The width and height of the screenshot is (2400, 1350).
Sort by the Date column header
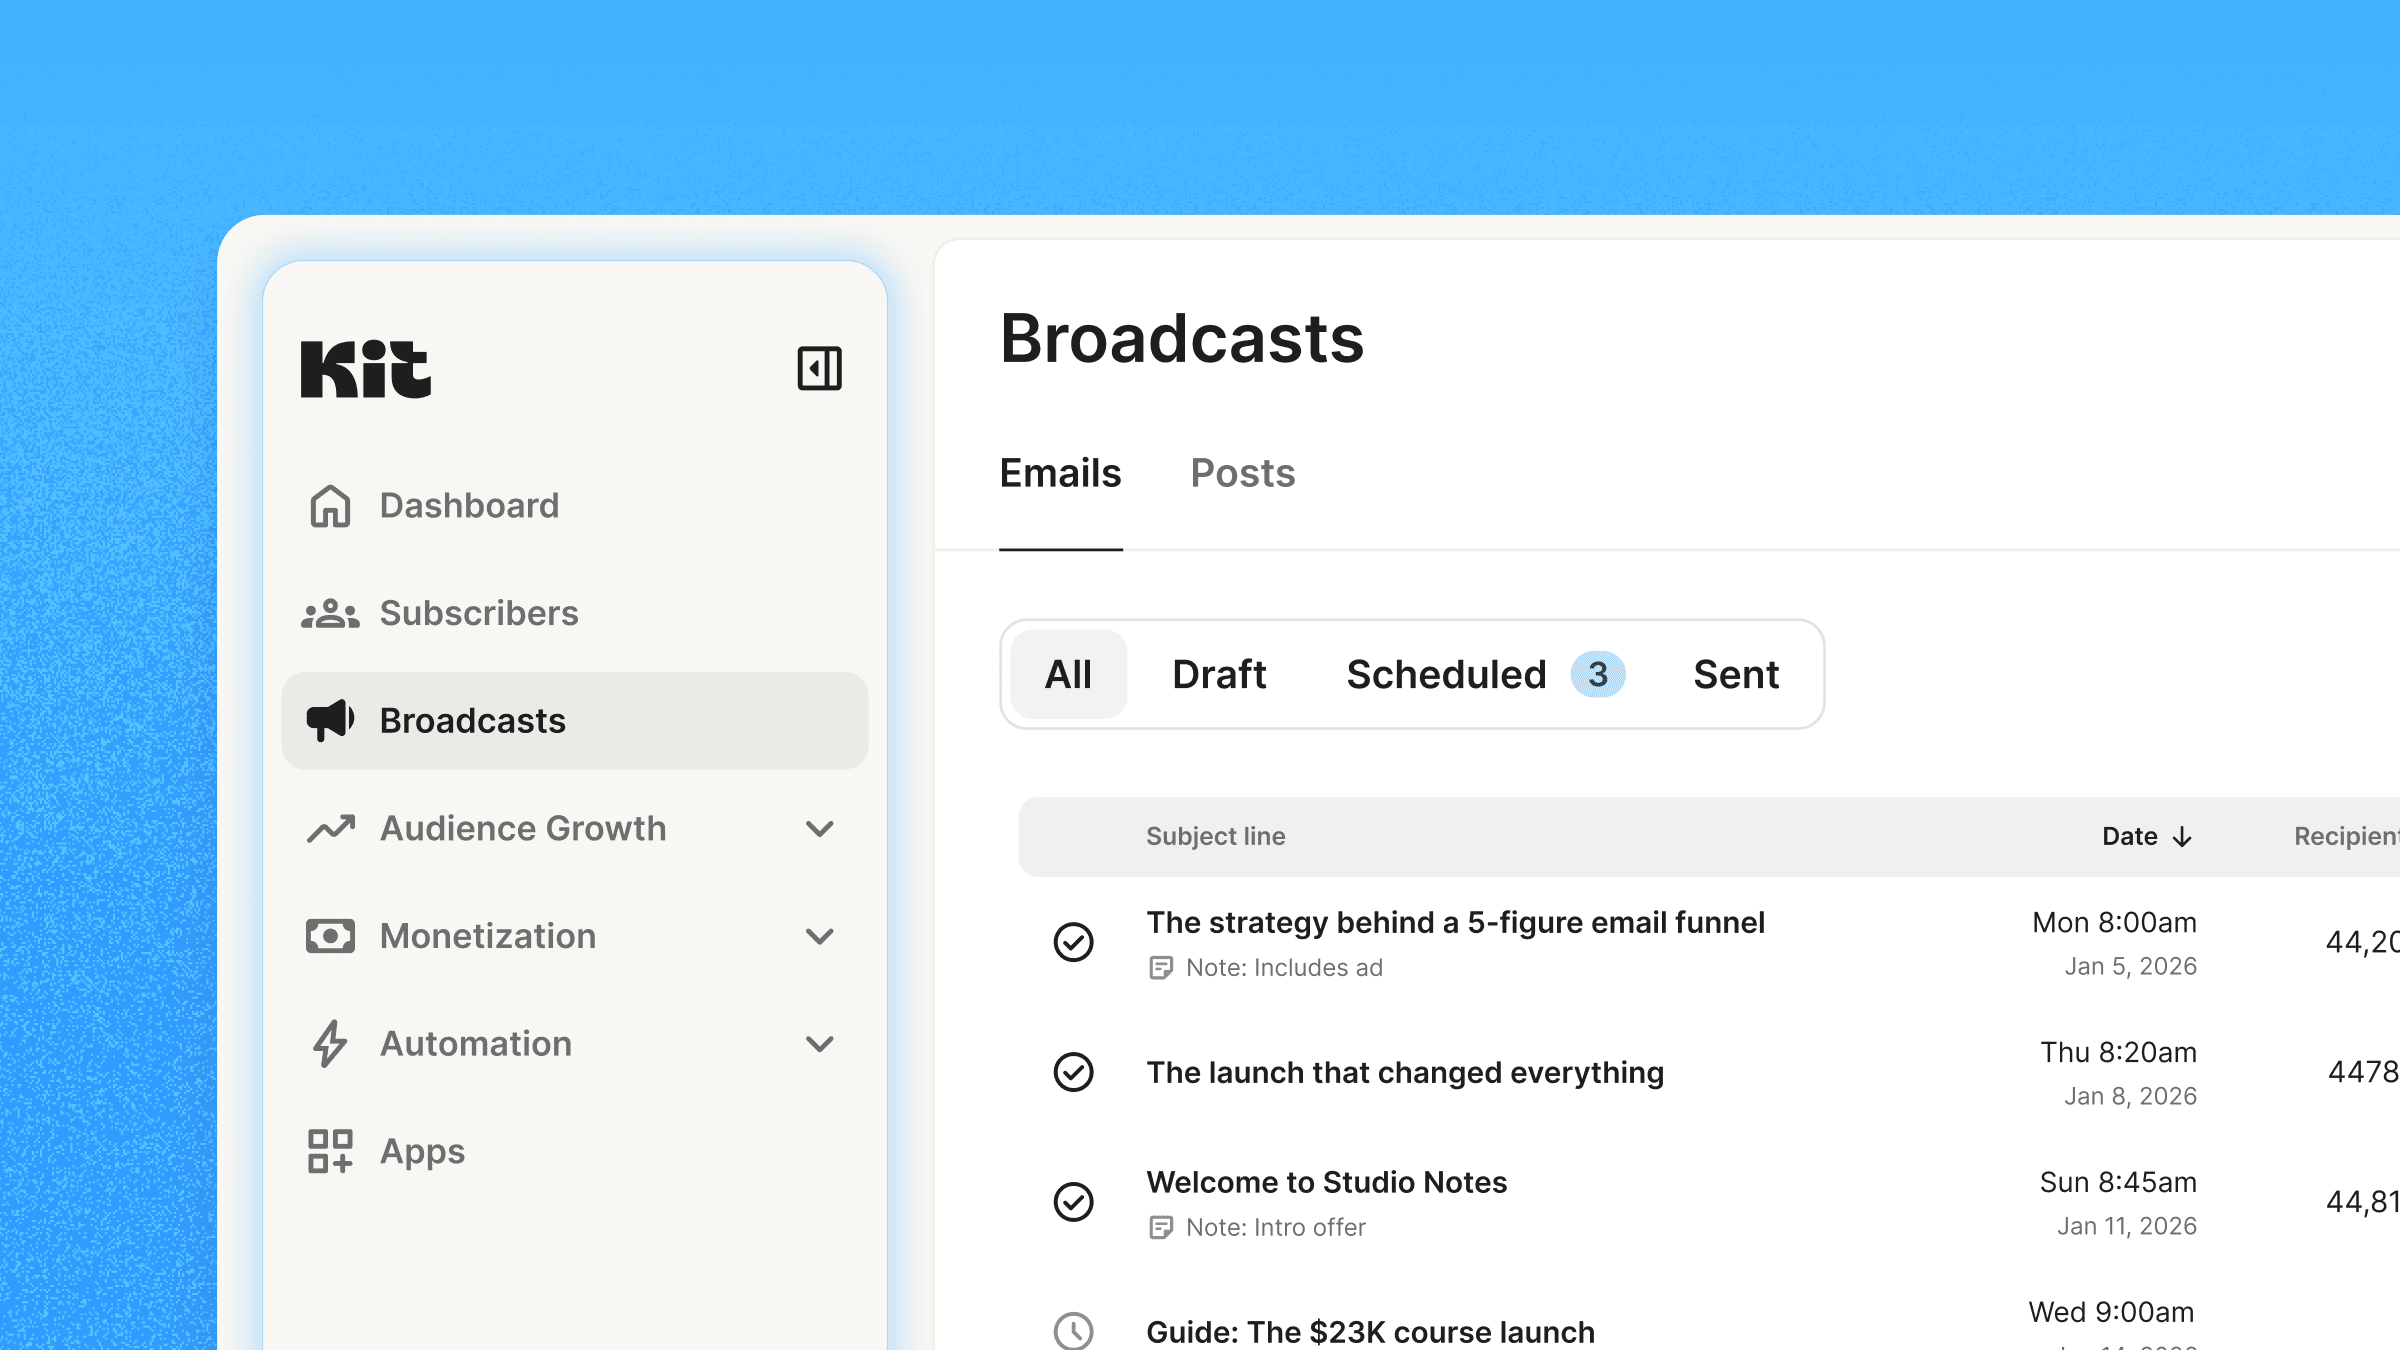(x=2147, y=837)
